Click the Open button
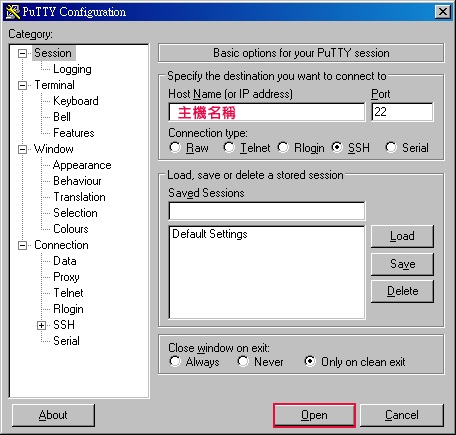456x435 pixels. pos(314,415)
